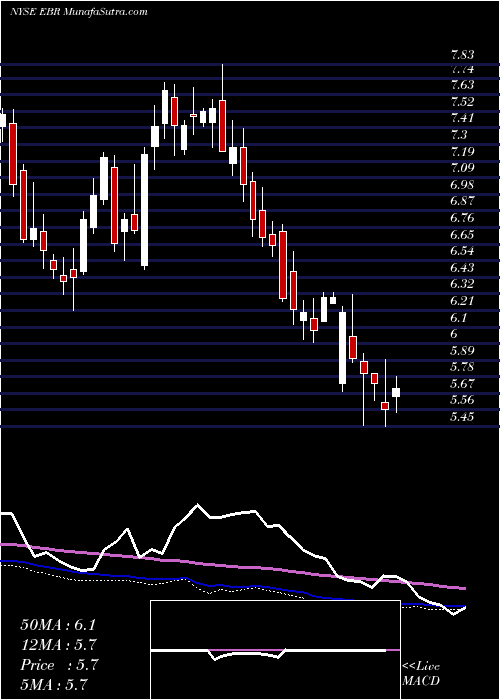Click the 6.32 price axis label
The width and height of the screenshot is (500, 700).
(462, 284)
